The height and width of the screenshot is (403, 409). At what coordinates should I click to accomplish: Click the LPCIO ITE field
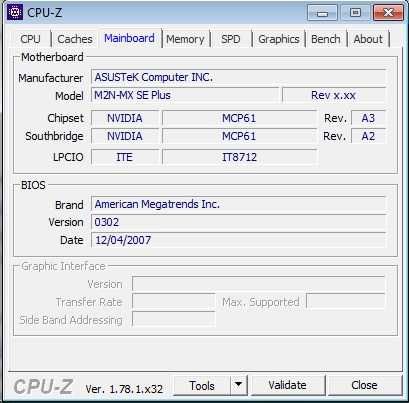coord(125,157)
